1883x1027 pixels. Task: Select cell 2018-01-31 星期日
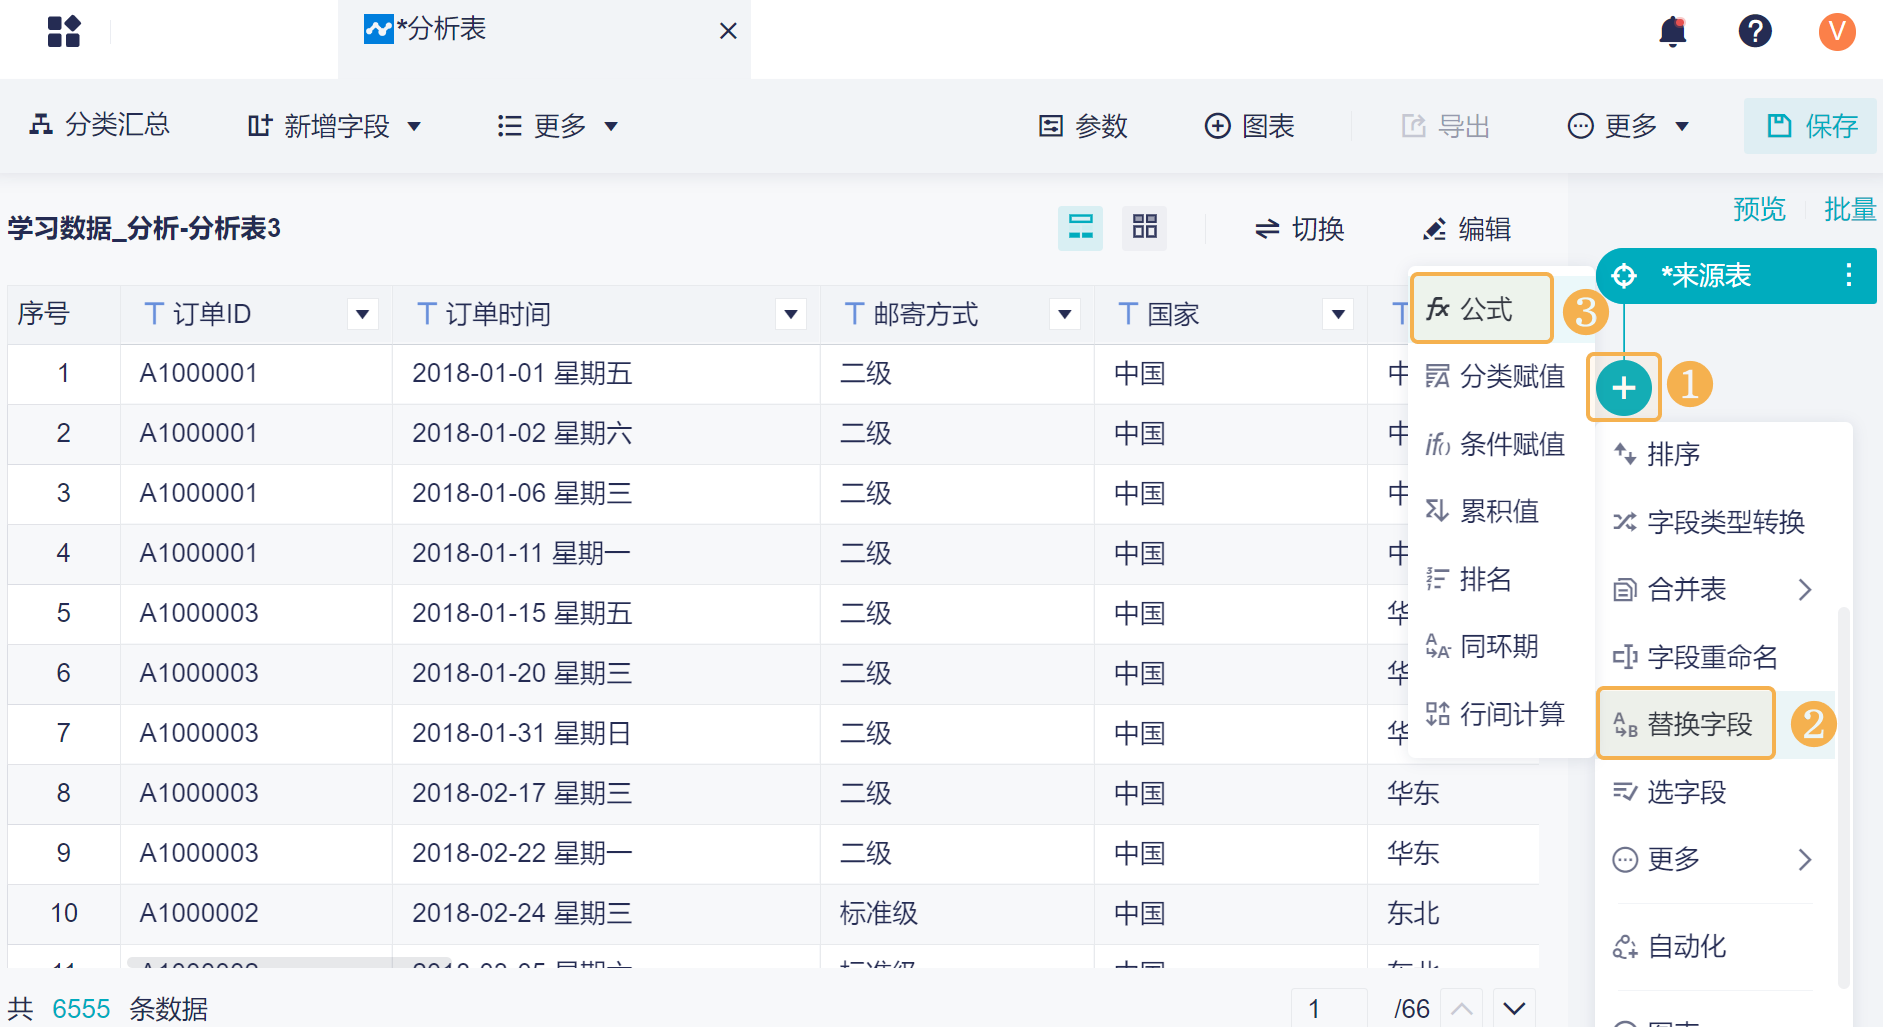point(607,733)
